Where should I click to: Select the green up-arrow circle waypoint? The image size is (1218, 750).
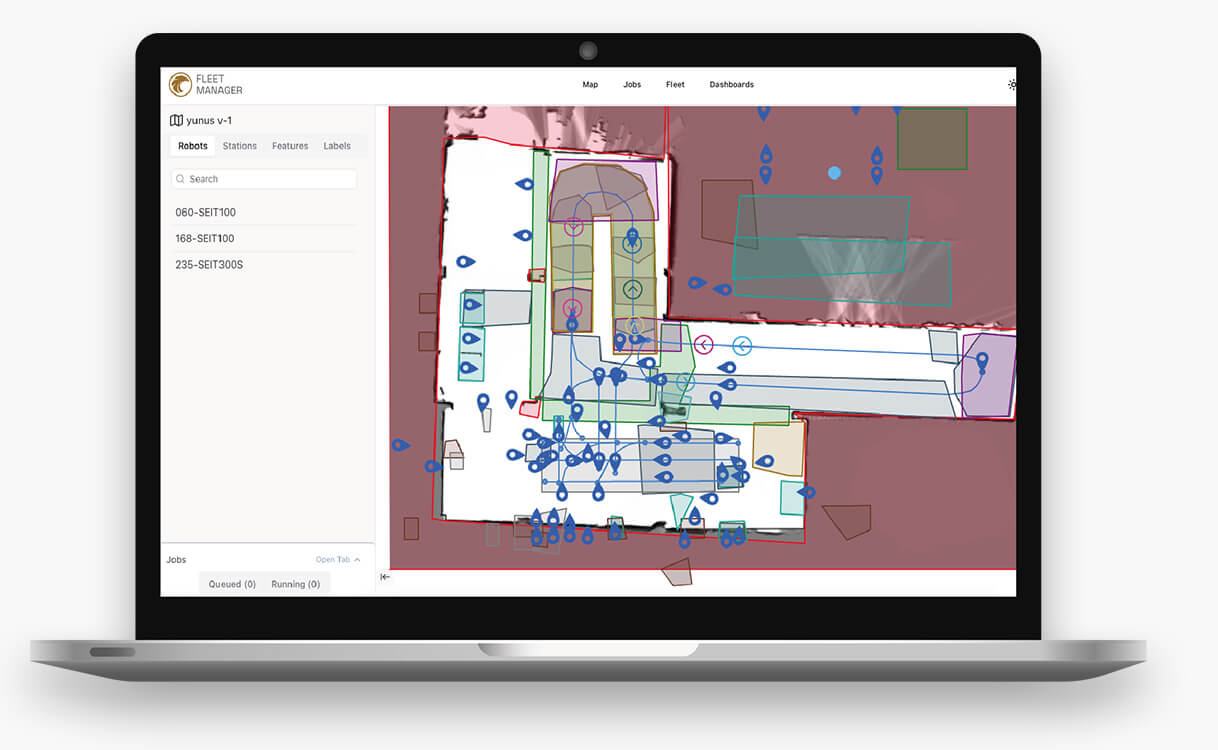coord(632,290)
